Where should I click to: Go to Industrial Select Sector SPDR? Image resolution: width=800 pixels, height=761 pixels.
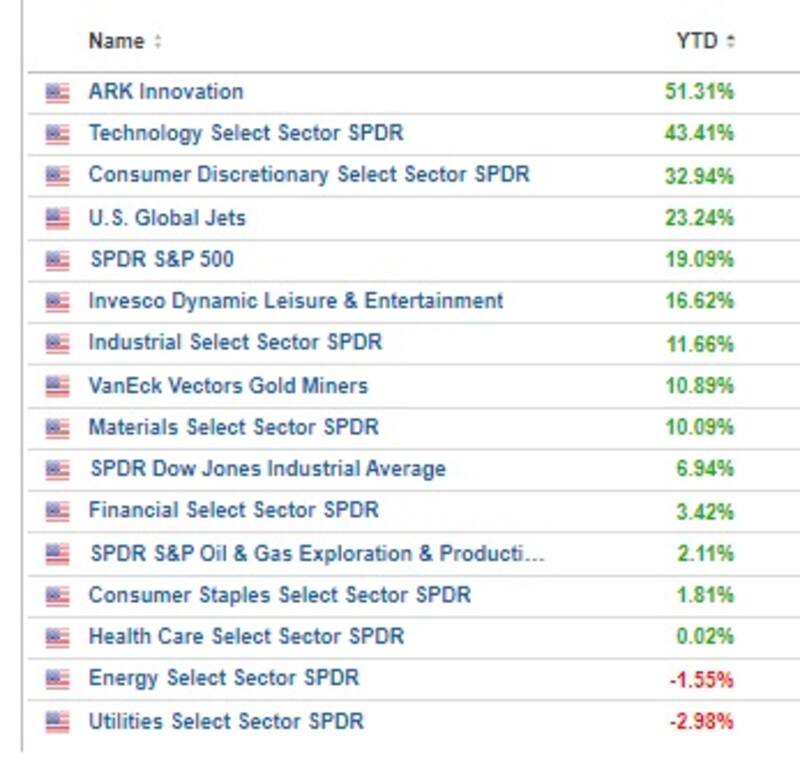coord(235,343)
